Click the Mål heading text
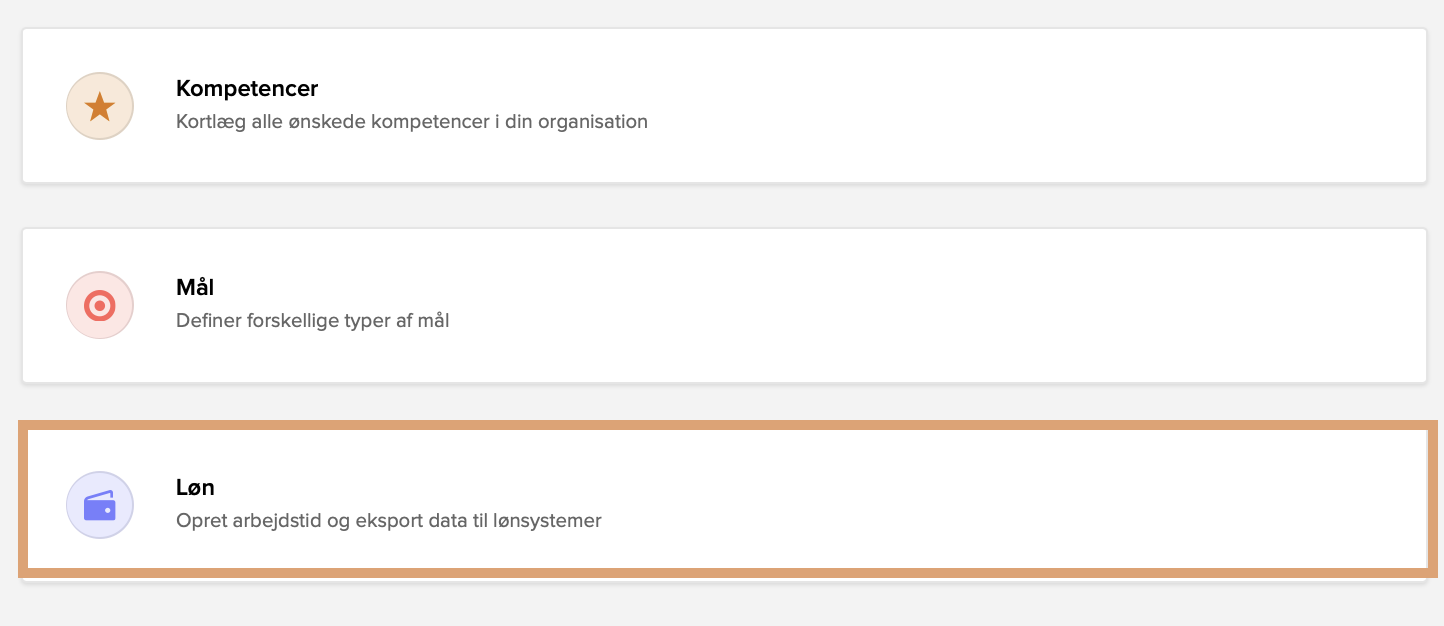 (x=195, y=288)
